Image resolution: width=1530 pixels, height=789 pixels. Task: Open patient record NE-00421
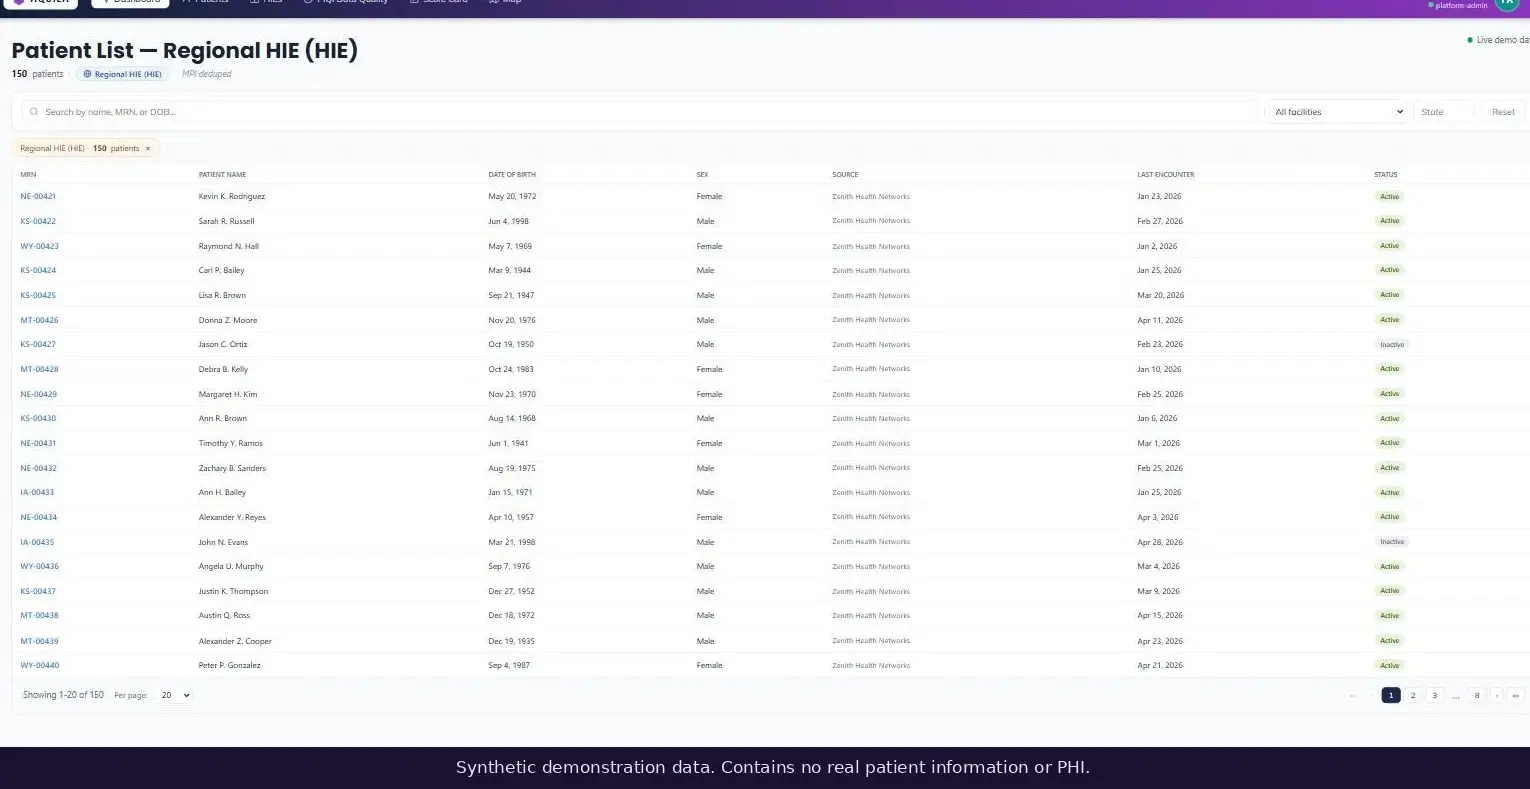point(38,197)
